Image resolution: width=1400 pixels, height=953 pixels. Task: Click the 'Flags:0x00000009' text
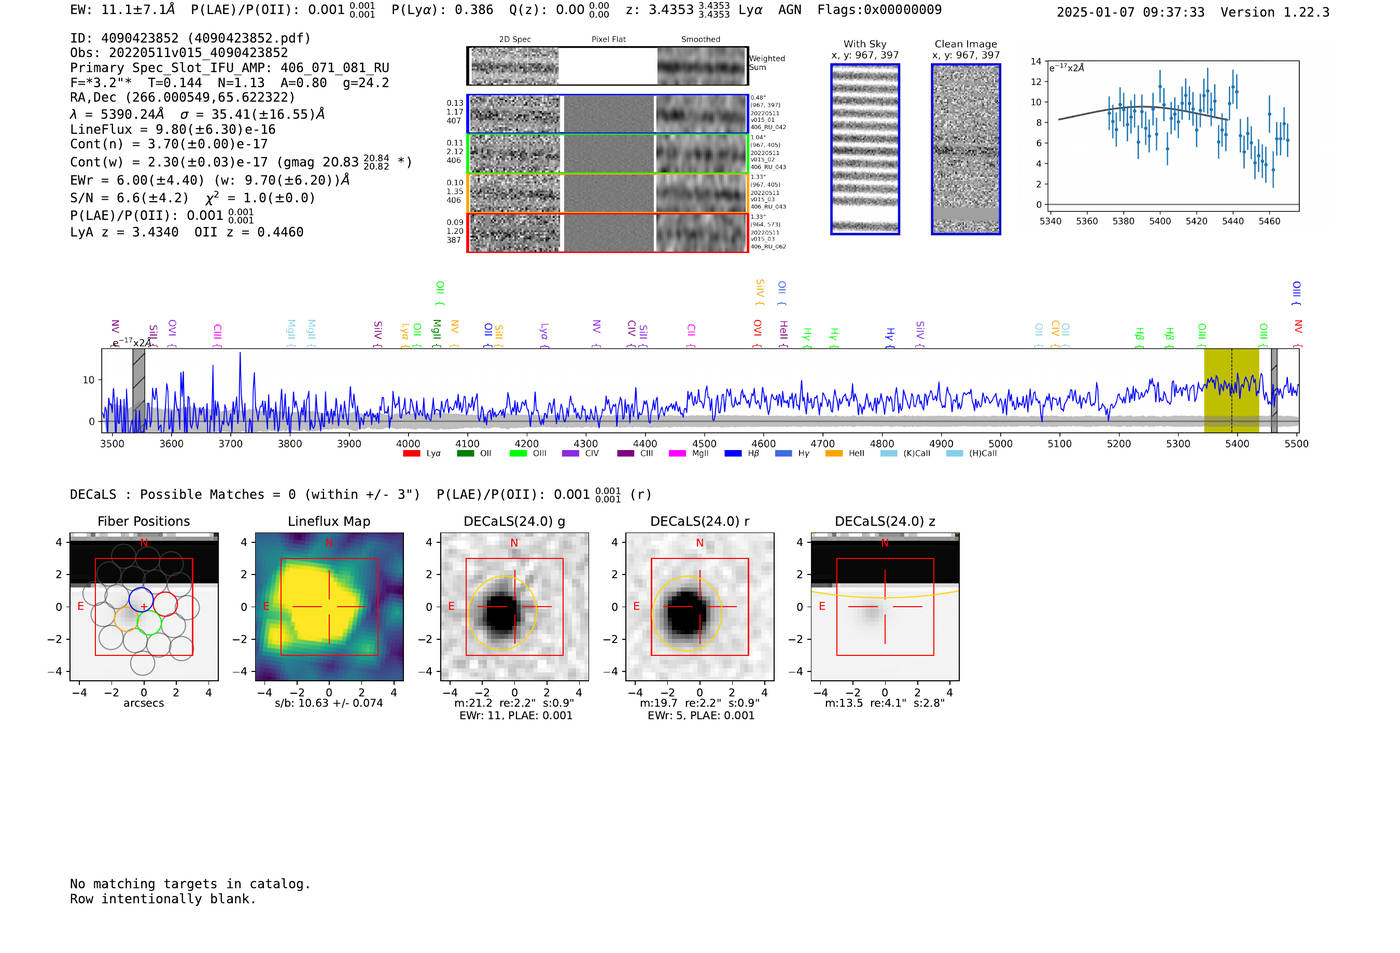tap(879, 10)
